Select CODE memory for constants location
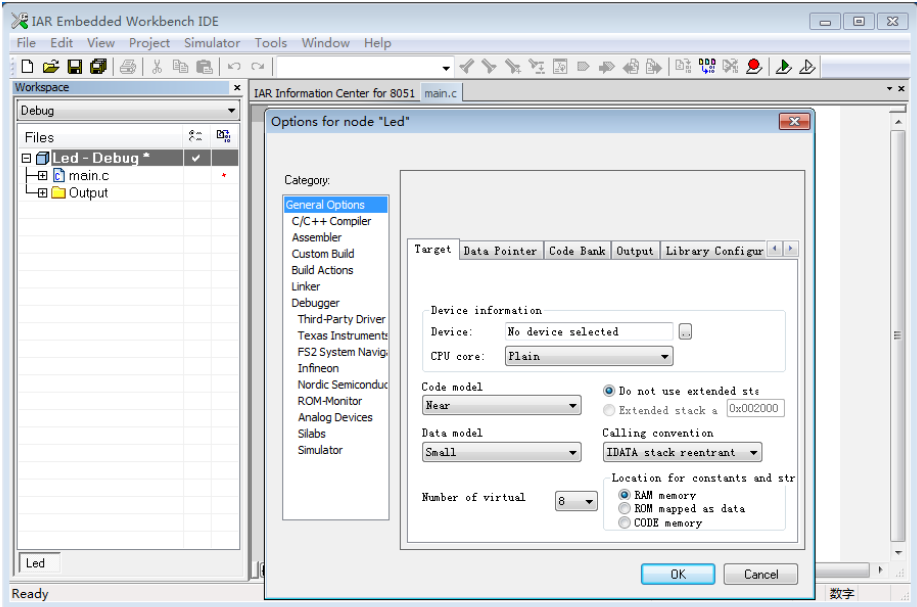The height and width of the screenshot is (607, 917). 625,522
